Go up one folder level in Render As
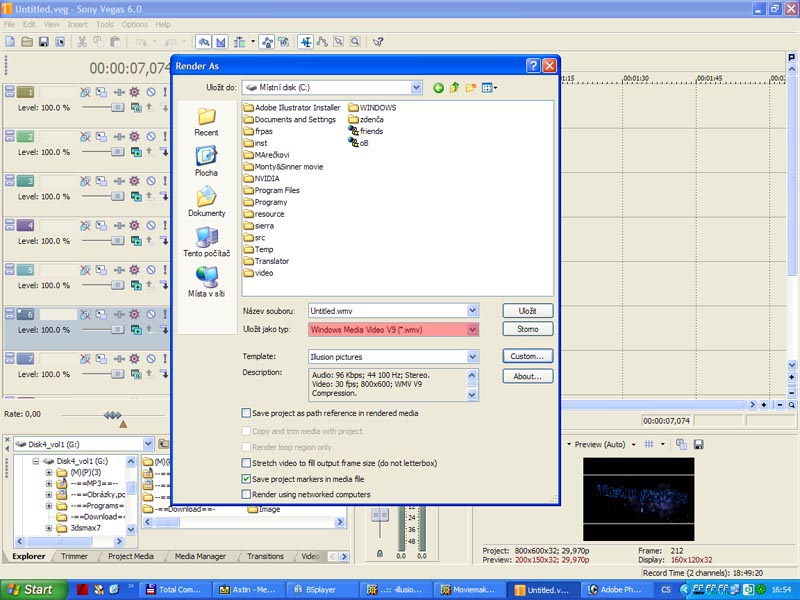This screenshot has height=600, width=800. pyautogui.click(x=455, y=88)
